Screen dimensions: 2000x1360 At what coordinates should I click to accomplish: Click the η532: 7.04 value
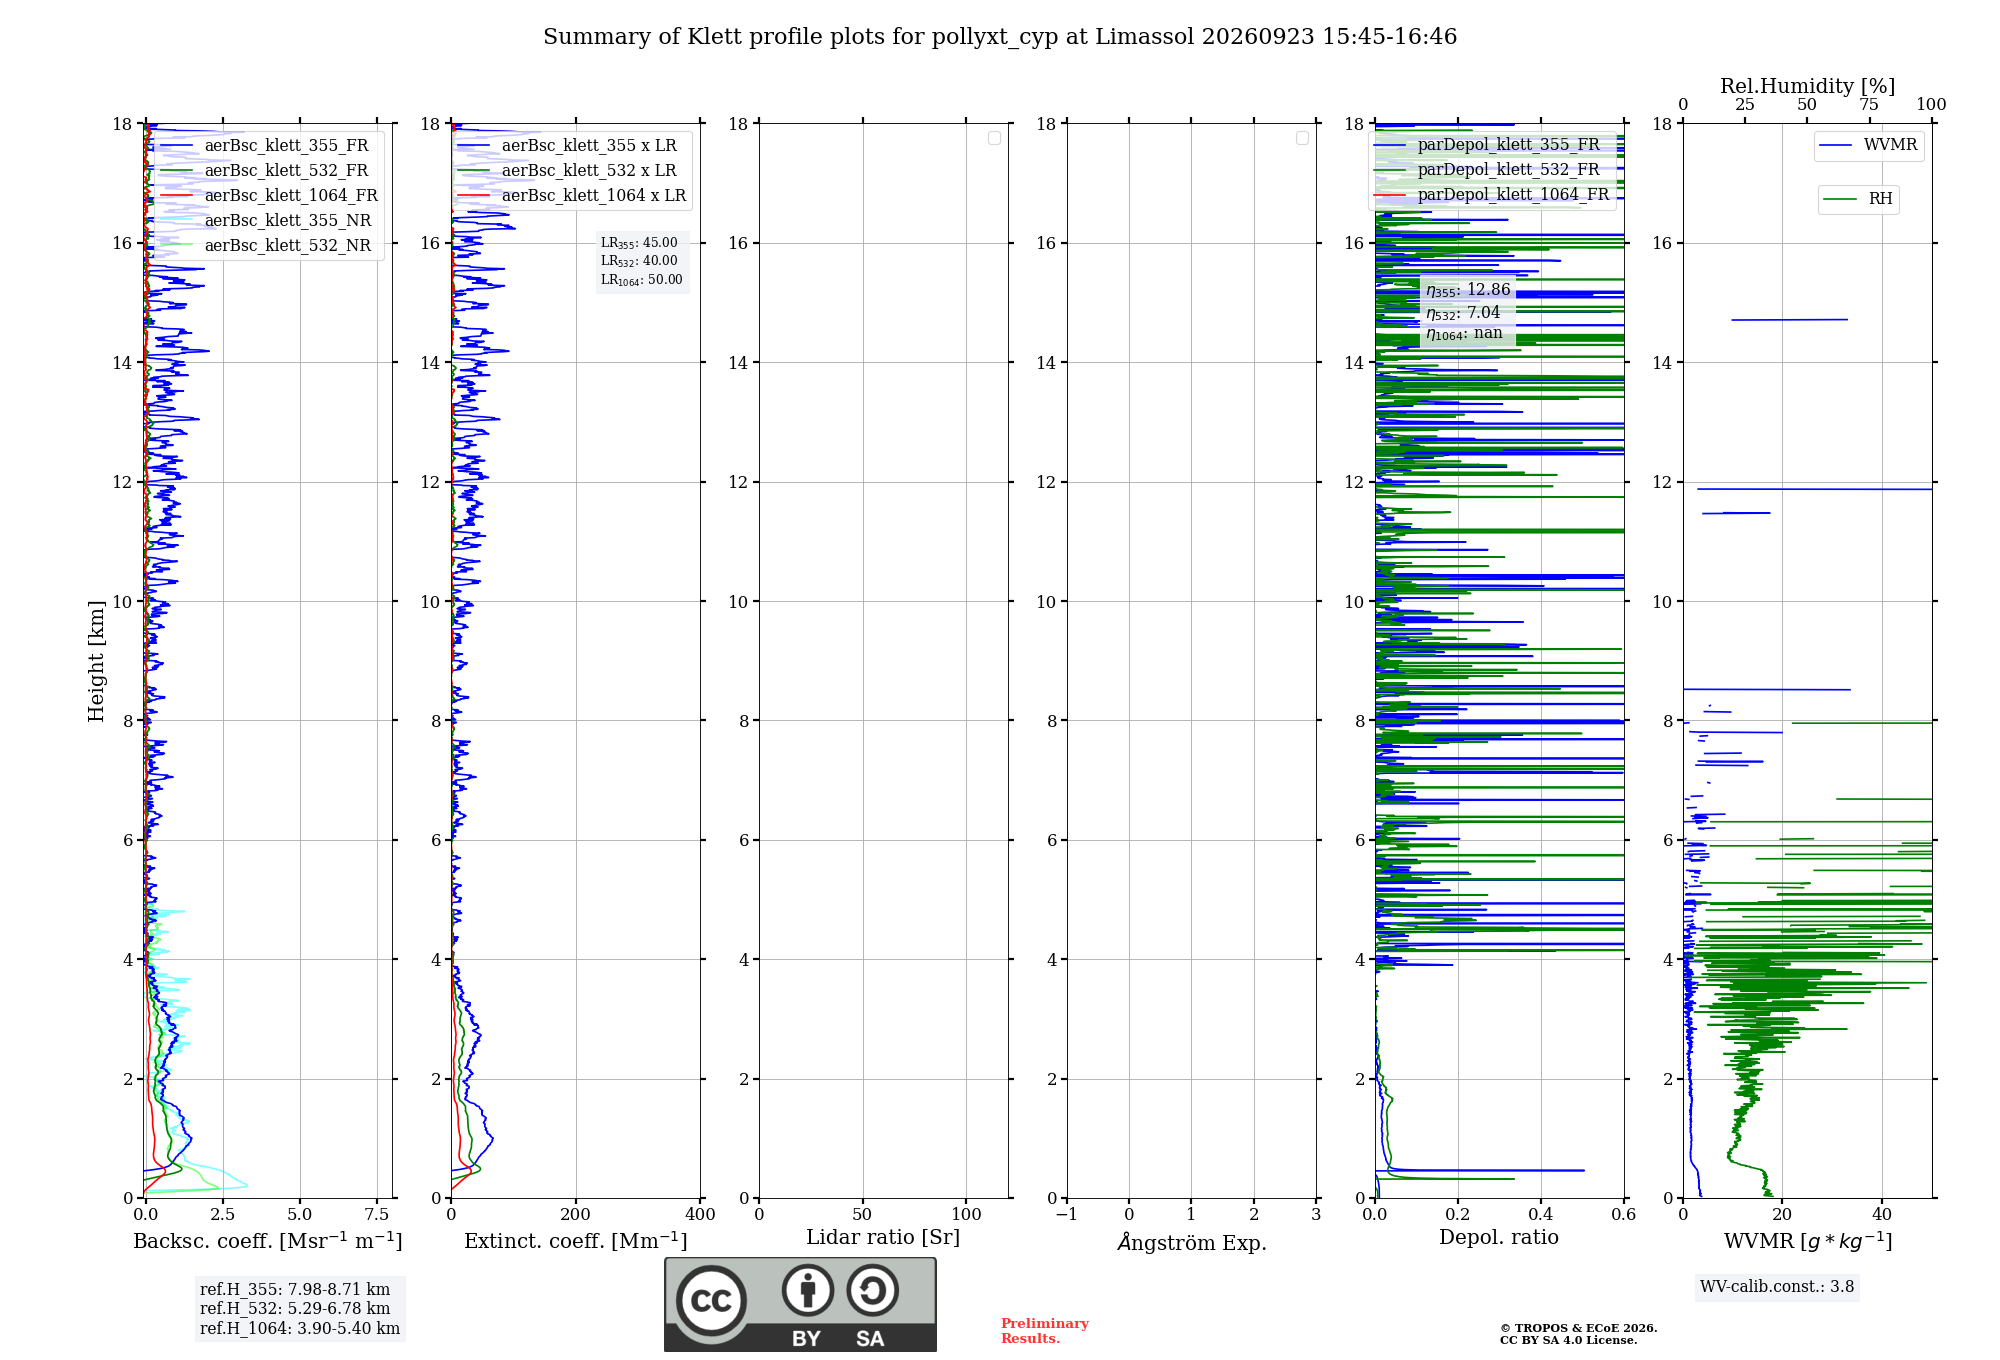click(x=1463, y=313)
